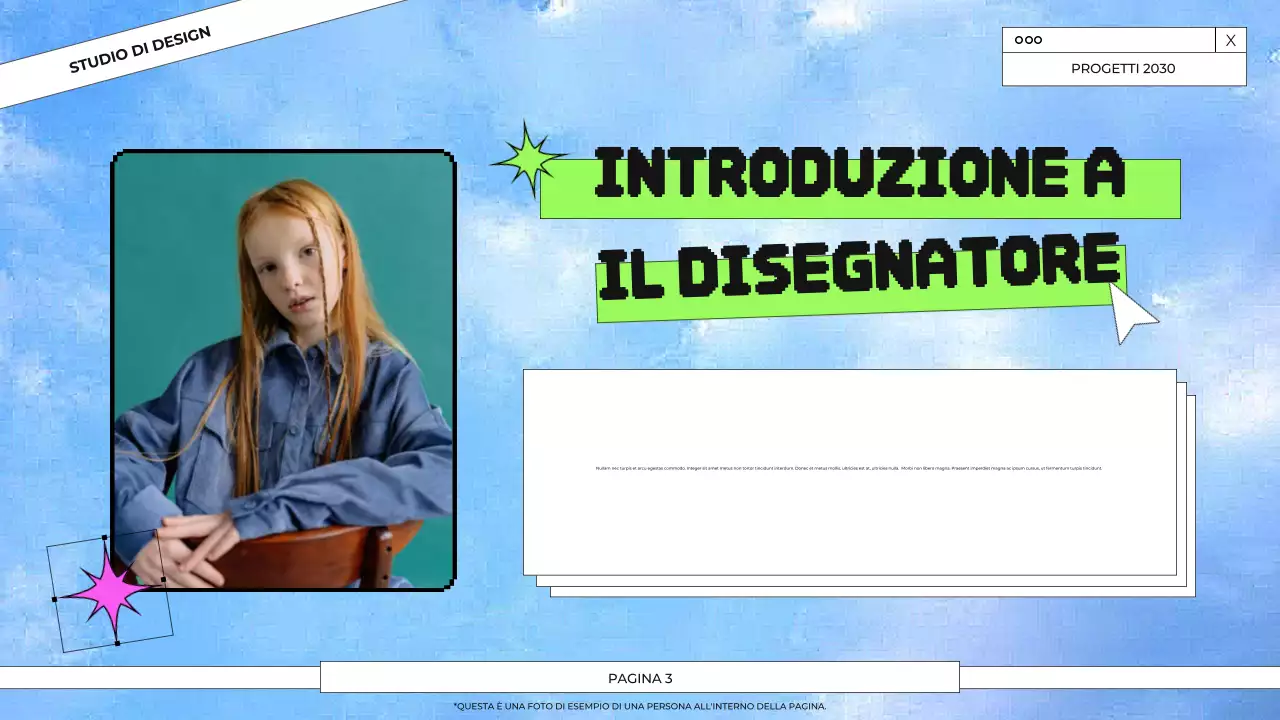The height and width of the screenshot is (720, 1280).
Task: Click the PROGETTI 2030 title bar
Action: click(1124, 69)
